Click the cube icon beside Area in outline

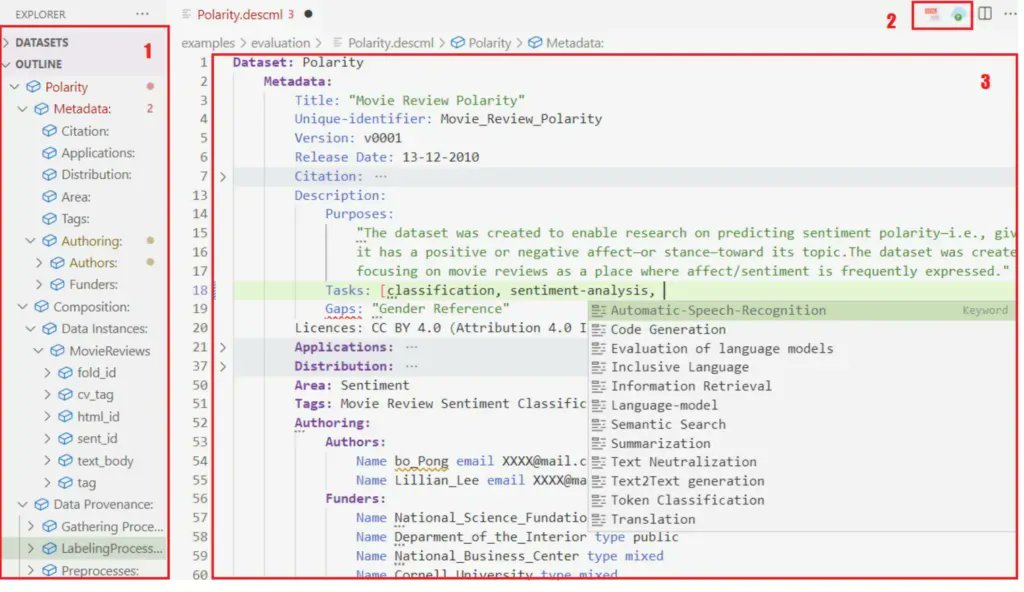click(x=50, y=197)
